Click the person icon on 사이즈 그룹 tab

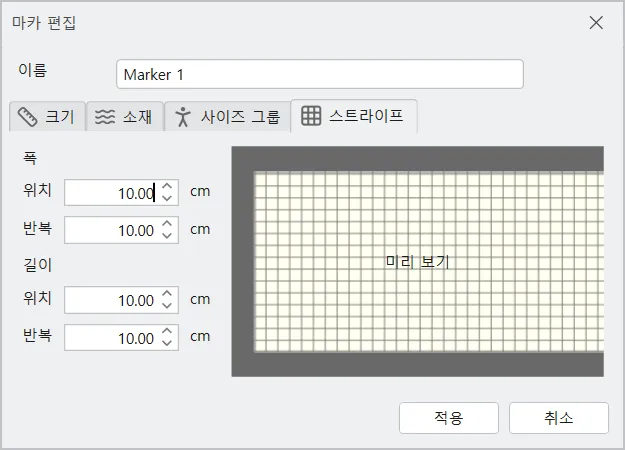[x=183, y=117]
